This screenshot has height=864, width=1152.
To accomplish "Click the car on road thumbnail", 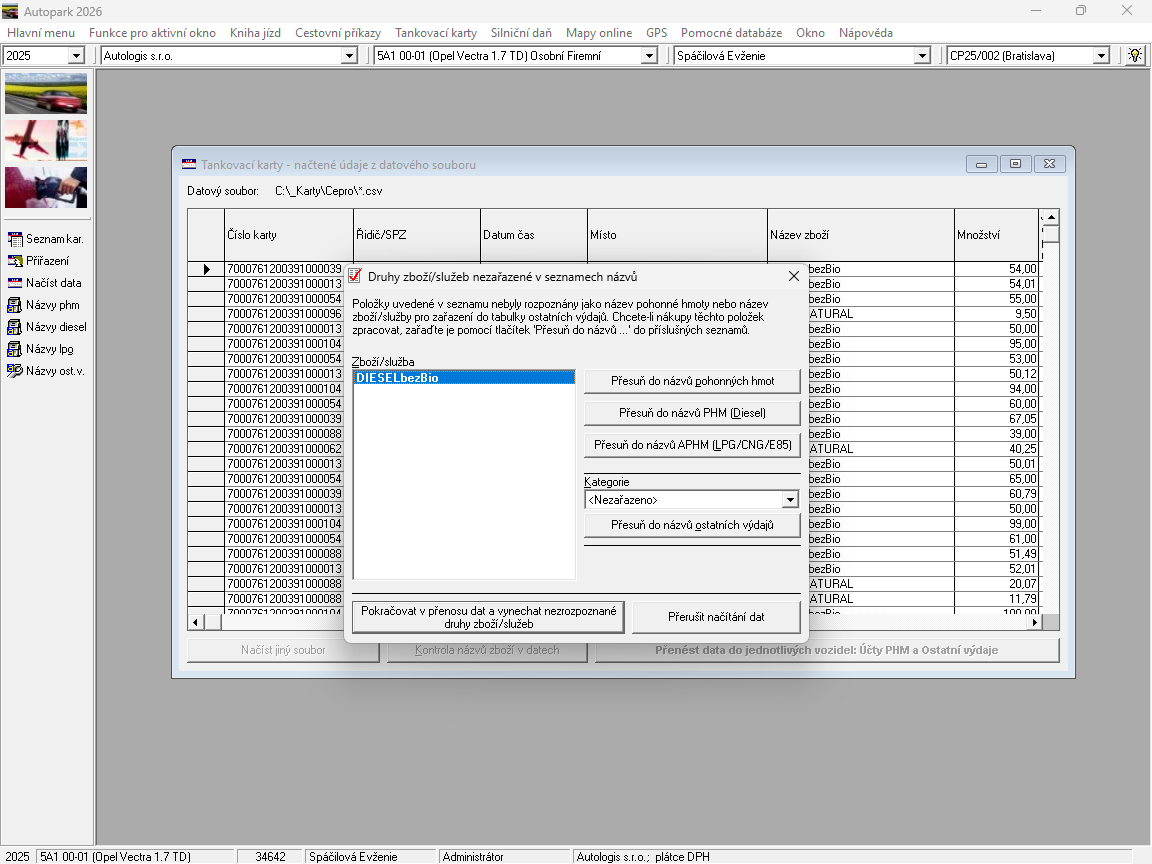I will pos(46,93).
